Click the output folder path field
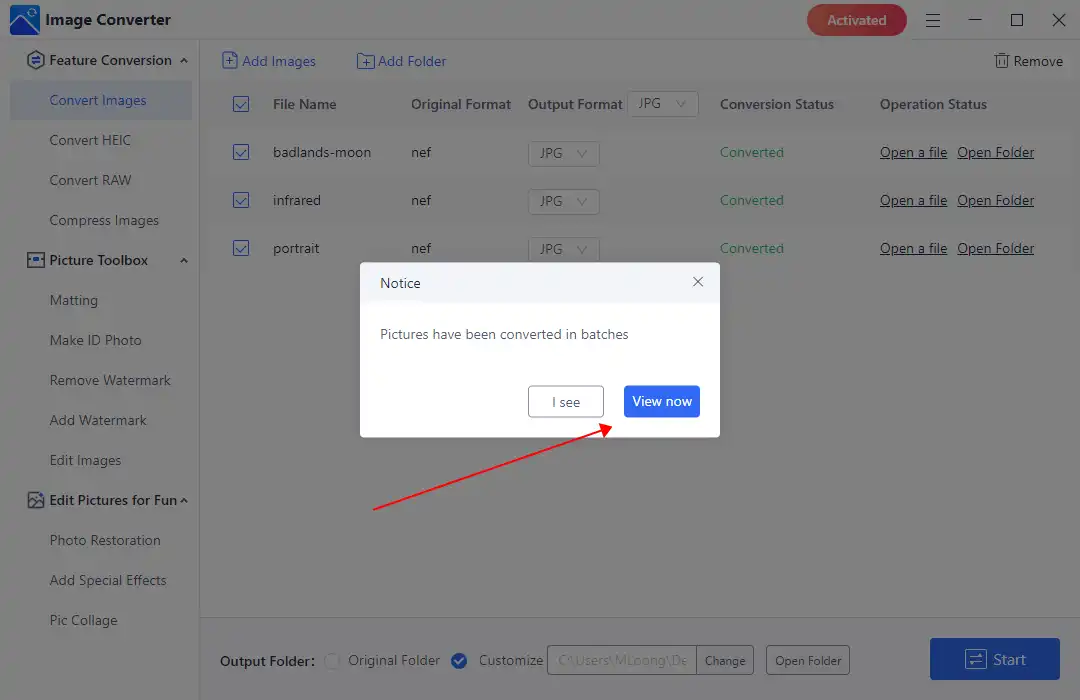Image resolution: width=1080 pixels, height=700 pixels. pos(622,660)
